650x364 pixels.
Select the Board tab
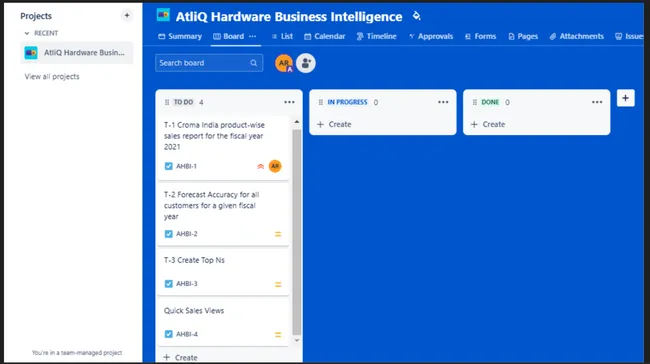(x=229, y=36)
